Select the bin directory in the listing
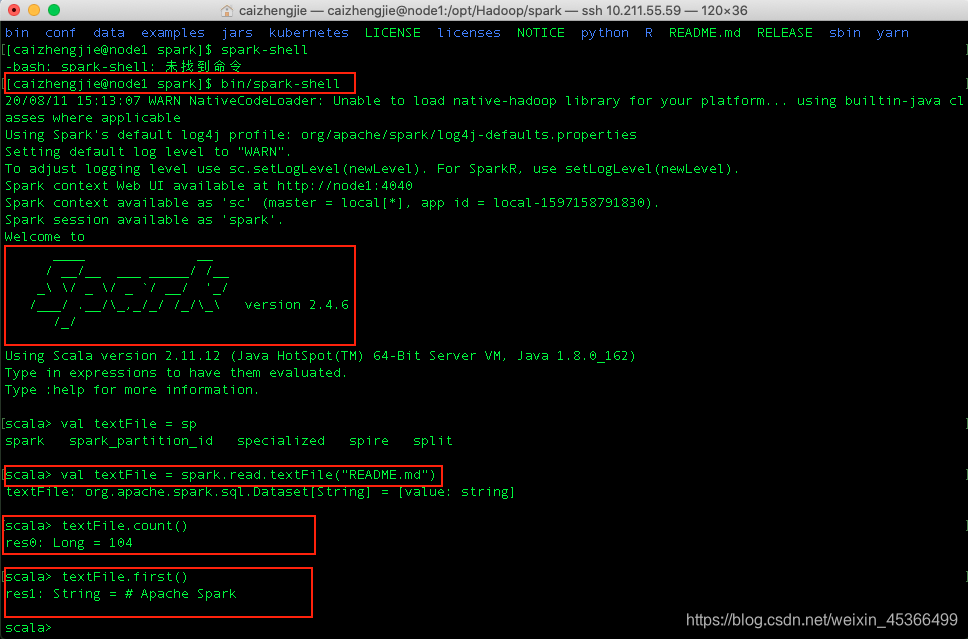The width and height of the screenshot is (968, 639). tap(16, 32)
